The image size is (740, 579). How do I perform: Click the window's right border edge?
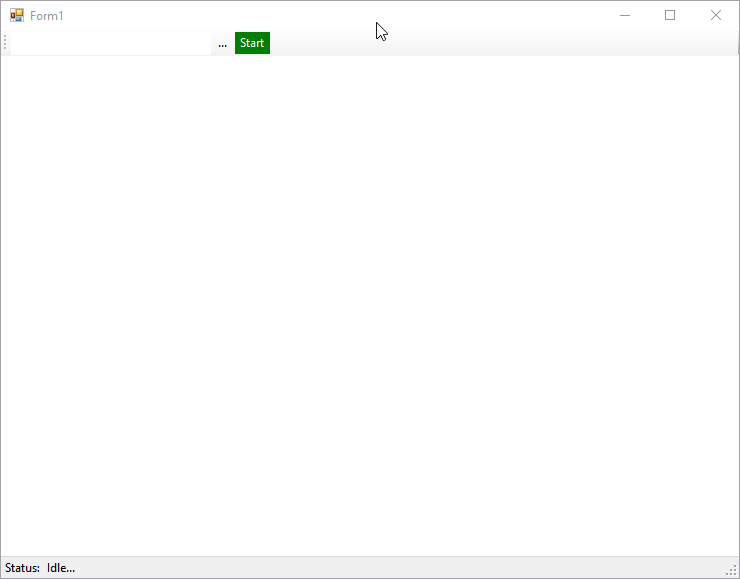pyautogui.click(x=739, y=300)
